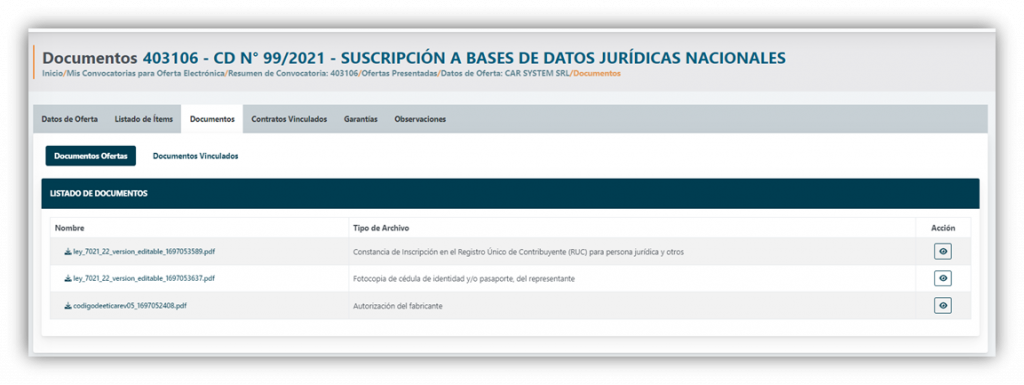Download file codigodeeticarev05_1697052408.pdf via its name
The image size is (1024, 385).
pyautogui.click(x=130, y=305)
